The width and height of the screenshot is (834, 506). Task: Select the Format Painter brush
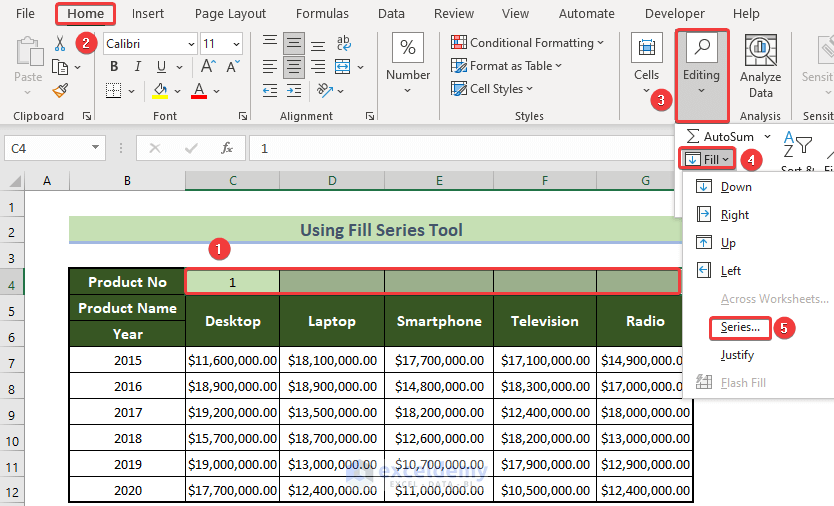coord(59,90)
